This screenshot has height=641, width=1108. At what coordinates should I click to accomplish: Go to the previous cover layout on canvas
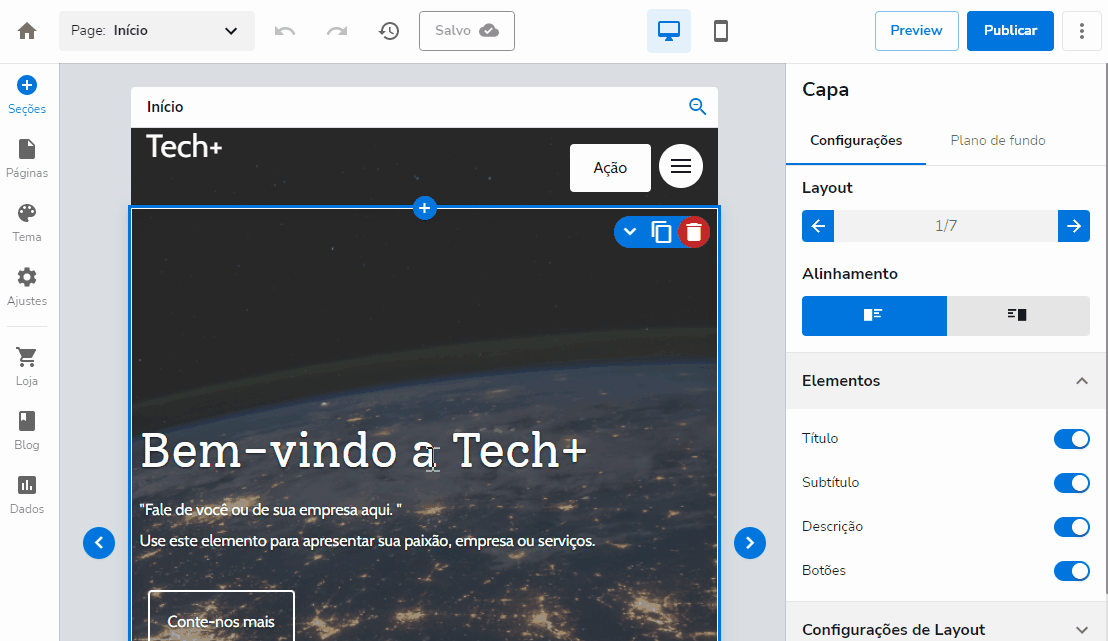[x=99, y=543]
